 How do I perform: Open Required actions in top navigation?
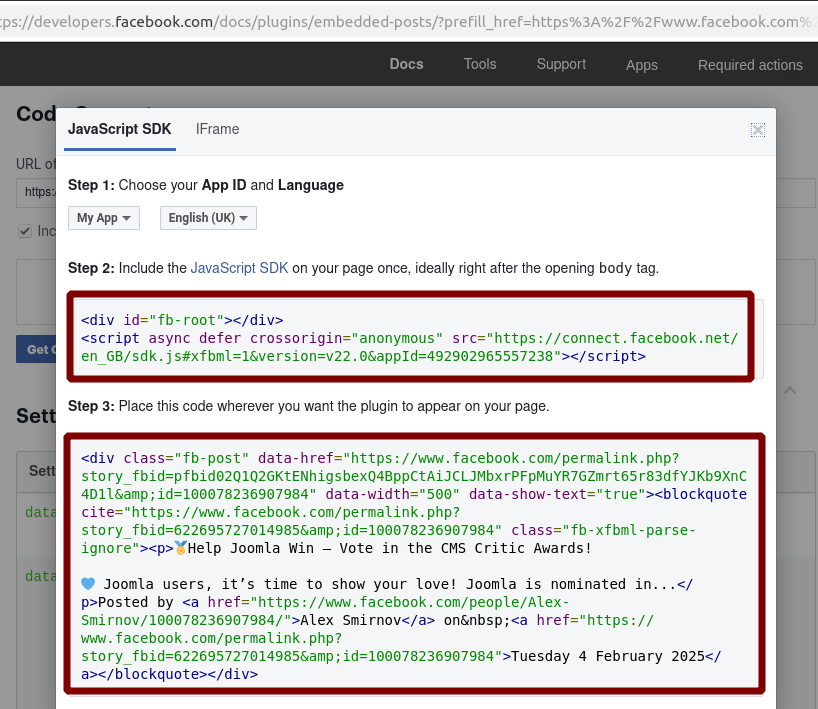tap(750, 65)
